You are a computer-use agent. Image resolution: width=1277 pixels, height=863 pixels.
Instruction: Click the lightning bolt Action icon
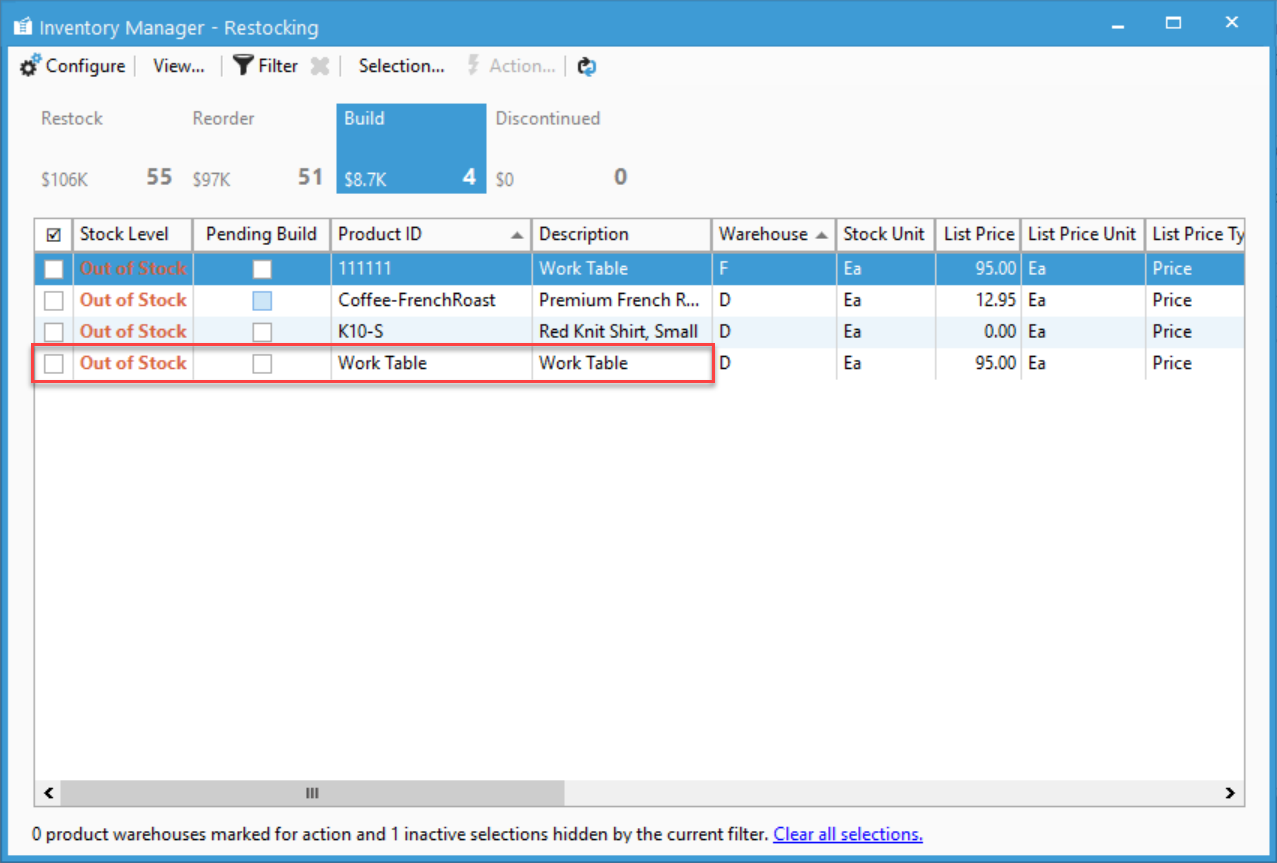[474, 66]
